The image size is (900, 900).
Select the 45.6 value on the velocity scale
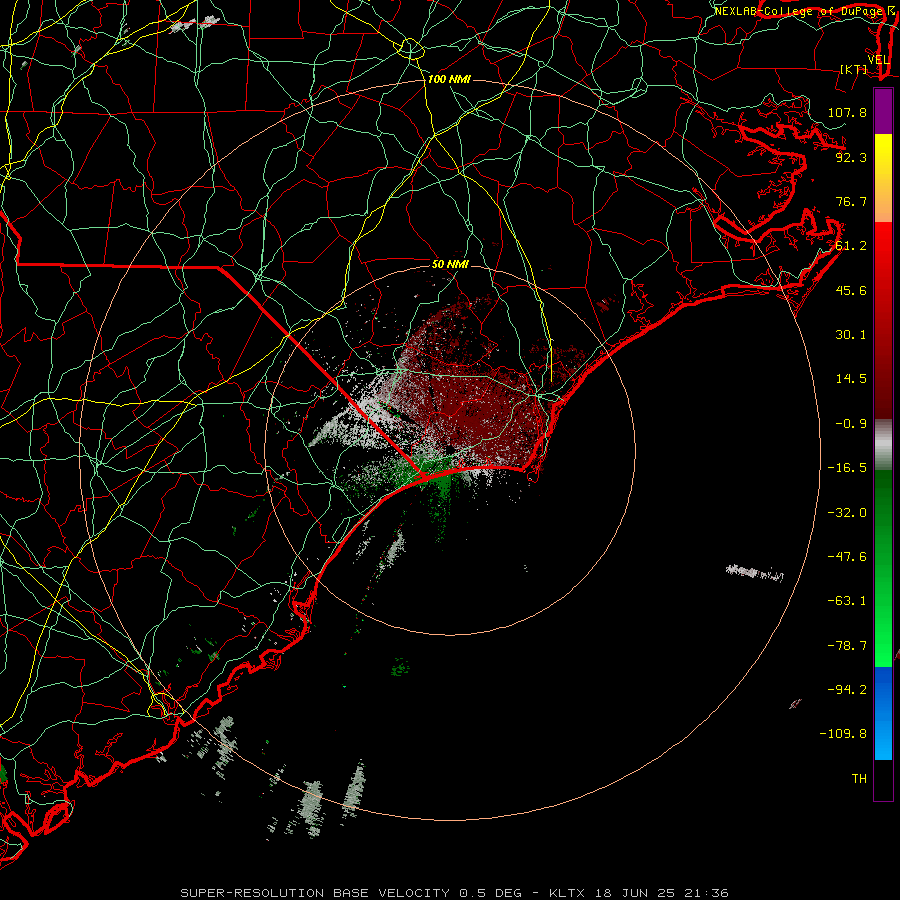tap(851, 290)
